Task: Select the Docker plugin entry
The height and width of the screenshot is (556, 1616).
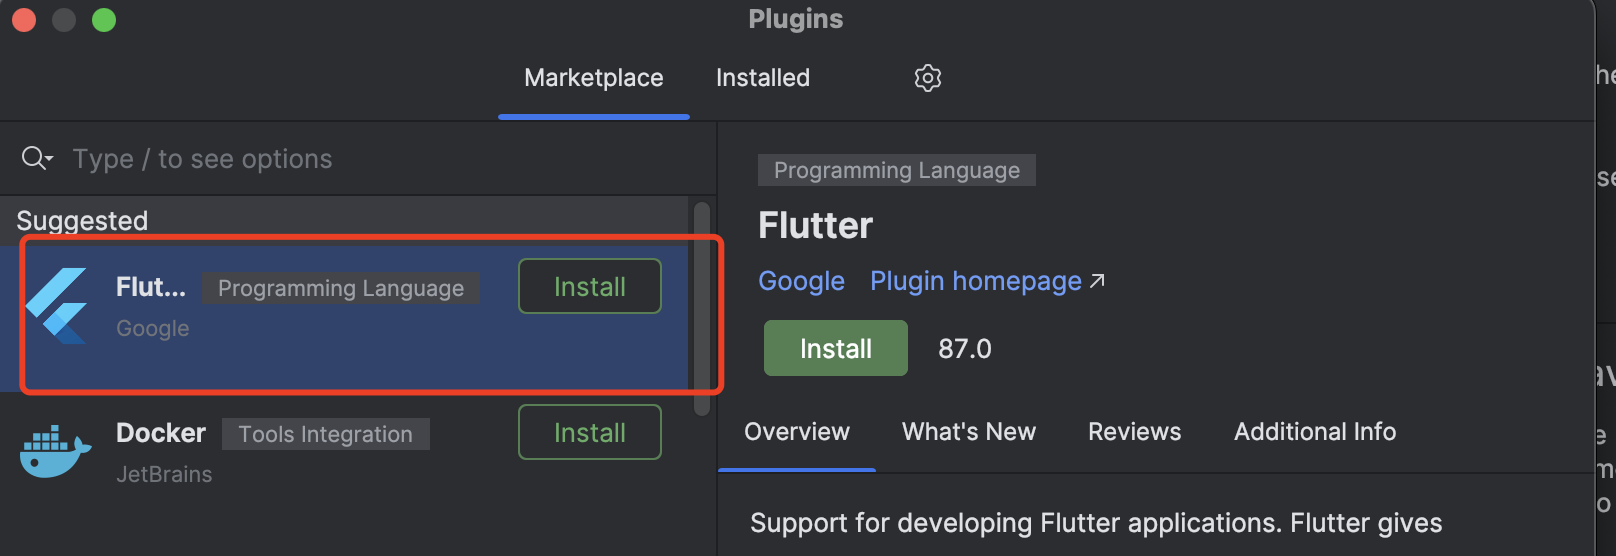Action: (345, 452)
